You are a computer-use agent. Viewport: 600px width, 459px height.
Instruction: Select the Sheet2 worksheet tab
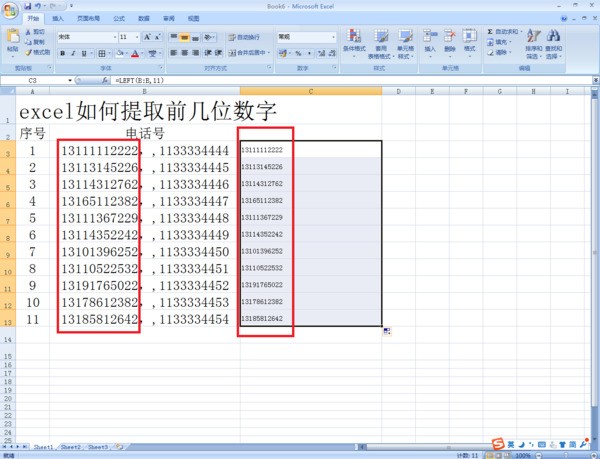[69, 447]
